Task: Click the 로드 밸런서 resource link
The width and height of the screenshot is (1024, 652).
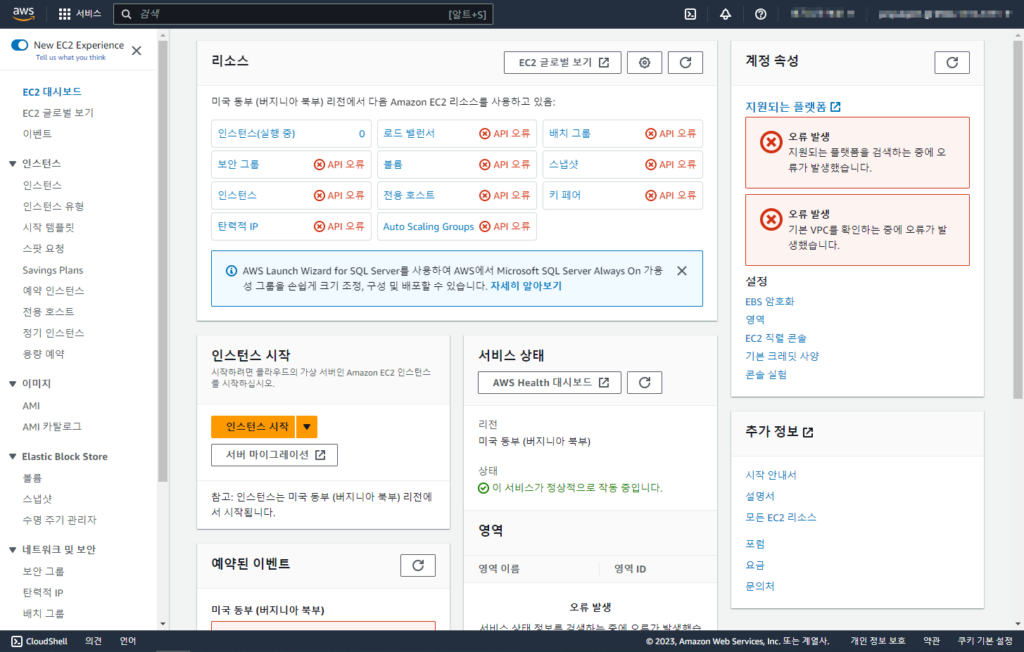Action: pos(409,133)
